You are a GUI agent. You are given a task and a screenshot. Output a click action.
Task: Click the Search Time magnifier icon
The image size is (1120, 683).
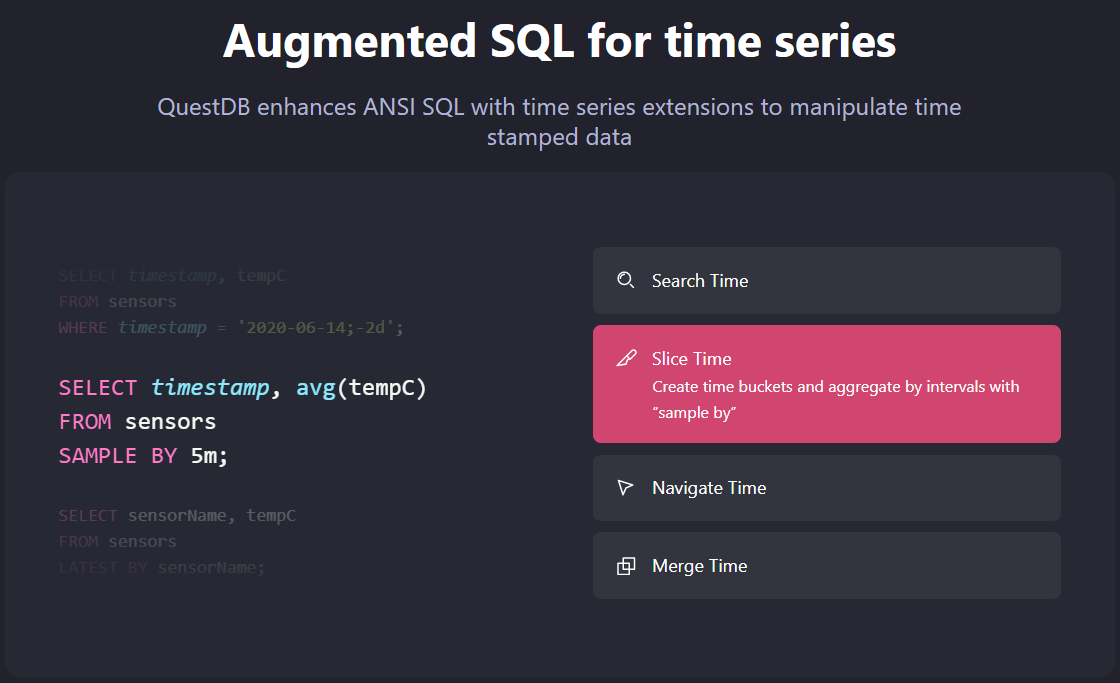(626, 281)
